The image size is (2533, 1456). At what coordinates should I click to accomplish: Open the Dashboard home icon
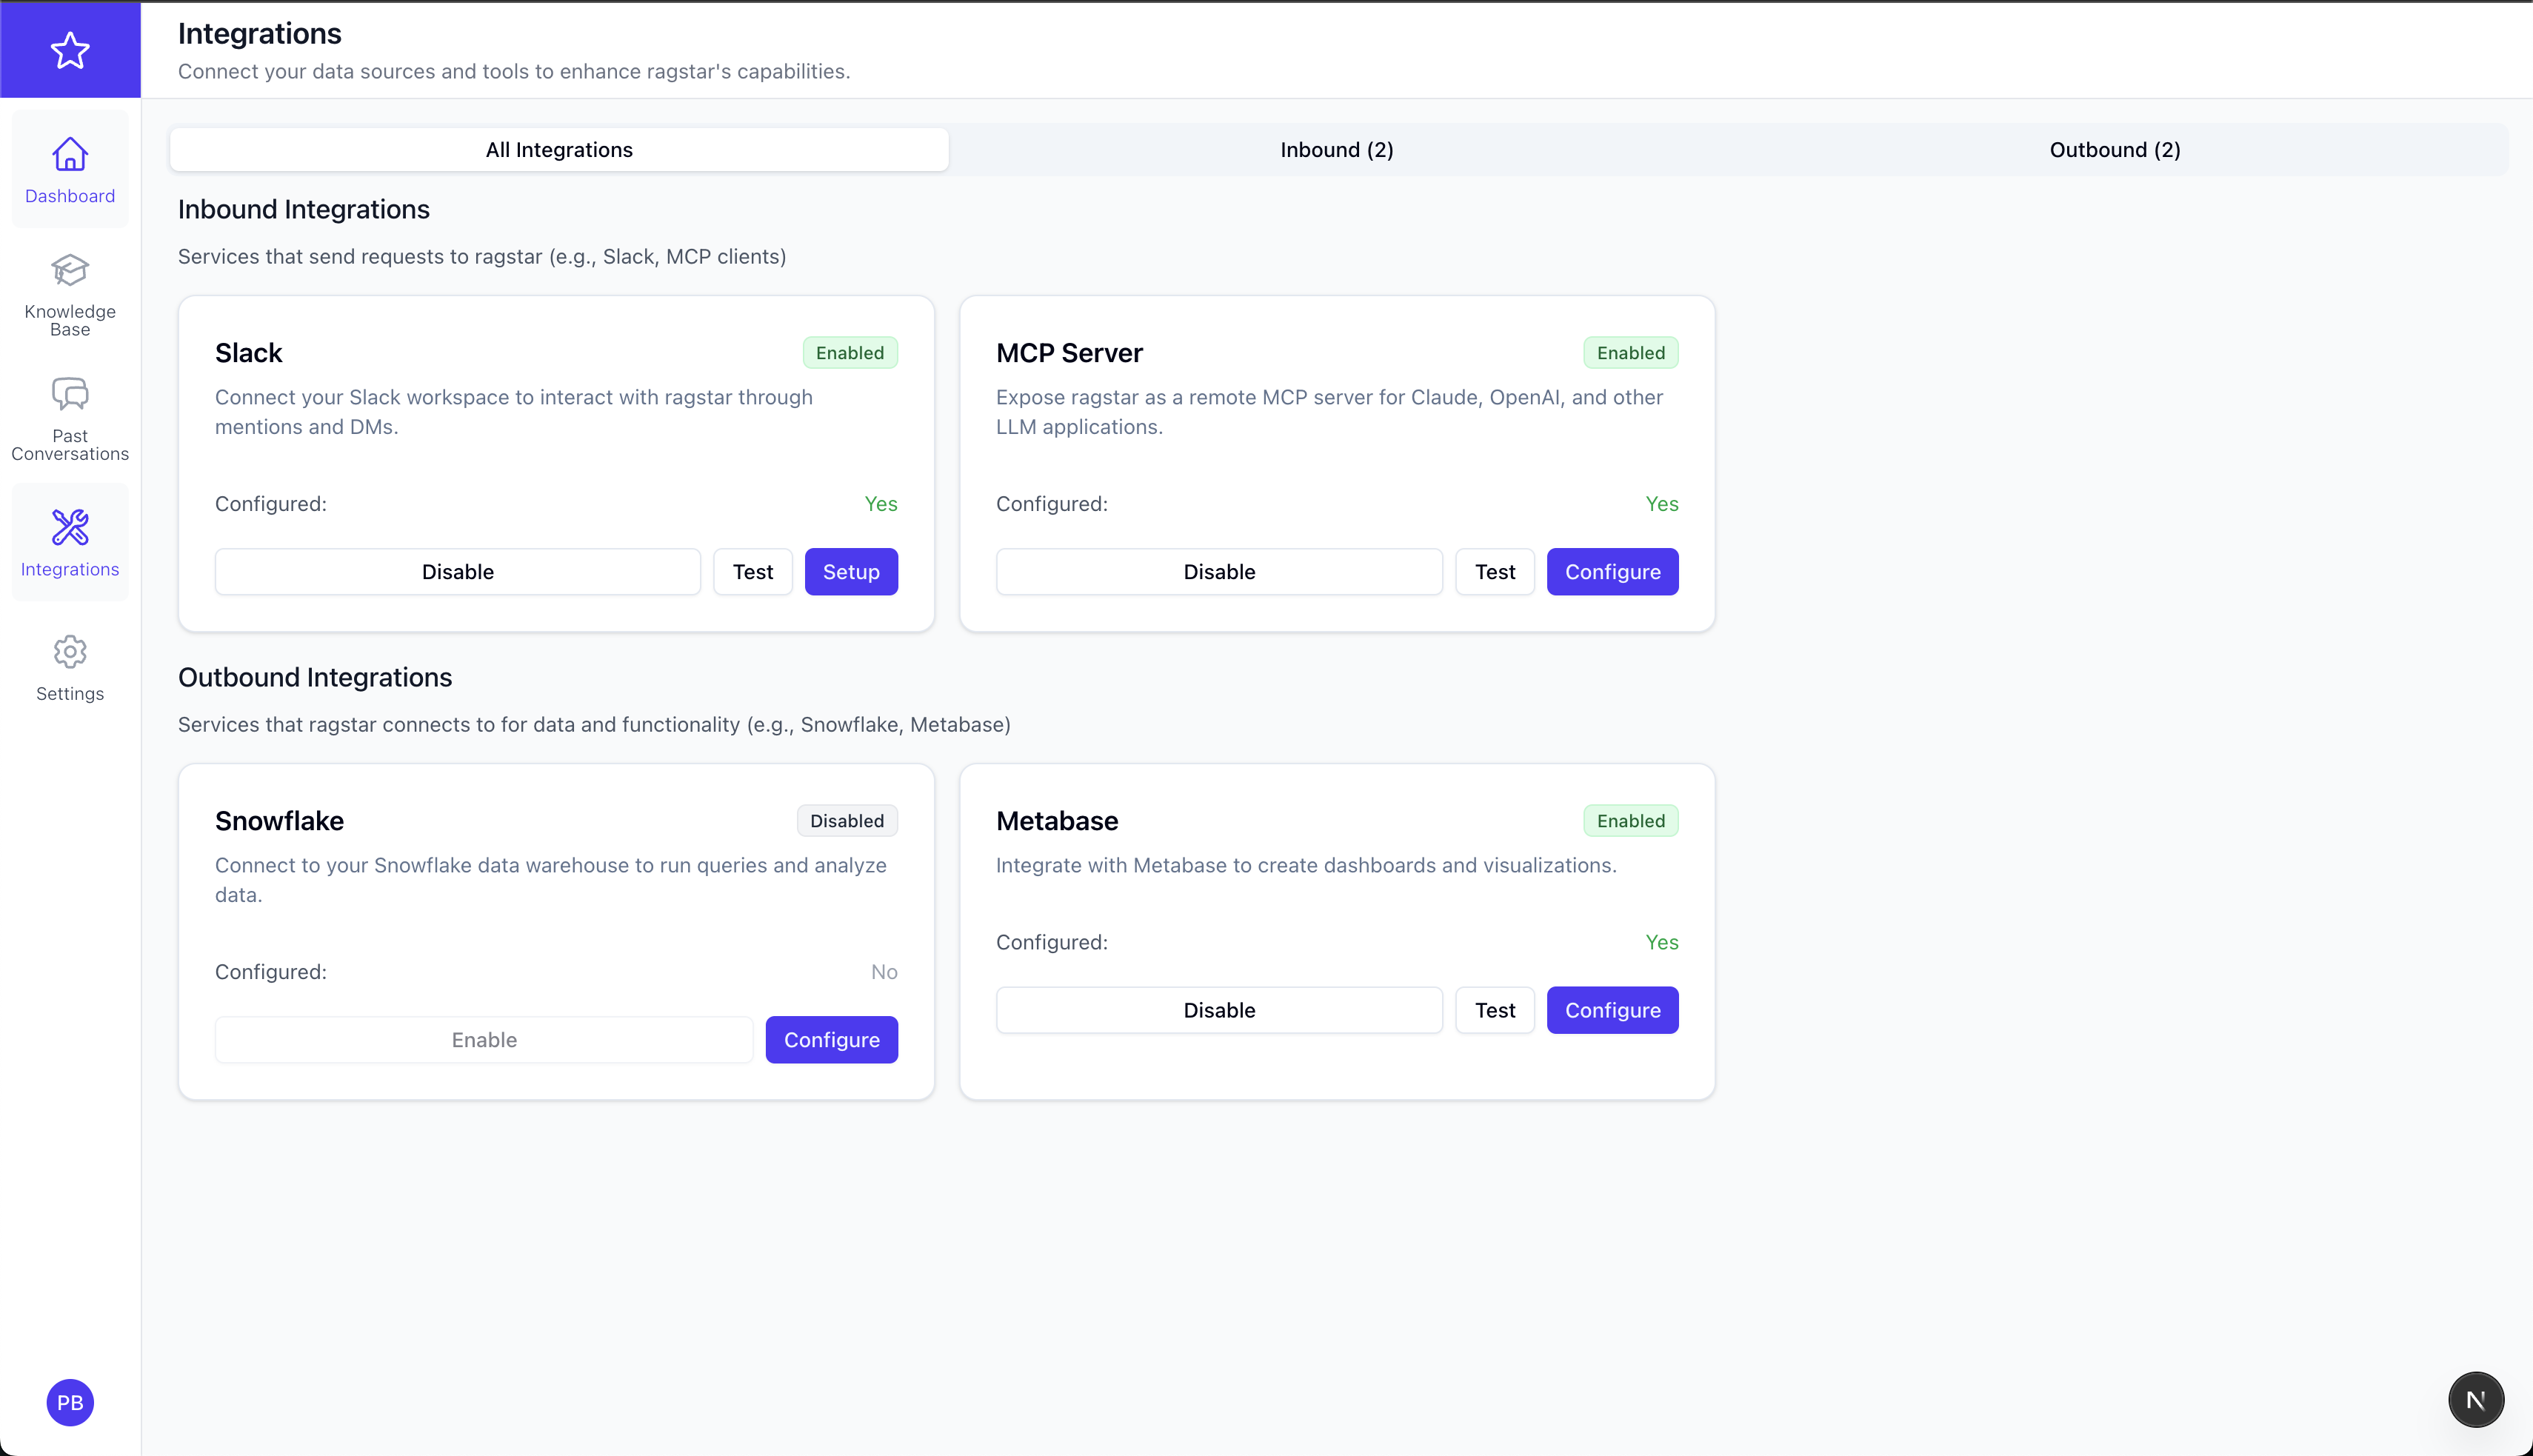coord(70,155)
